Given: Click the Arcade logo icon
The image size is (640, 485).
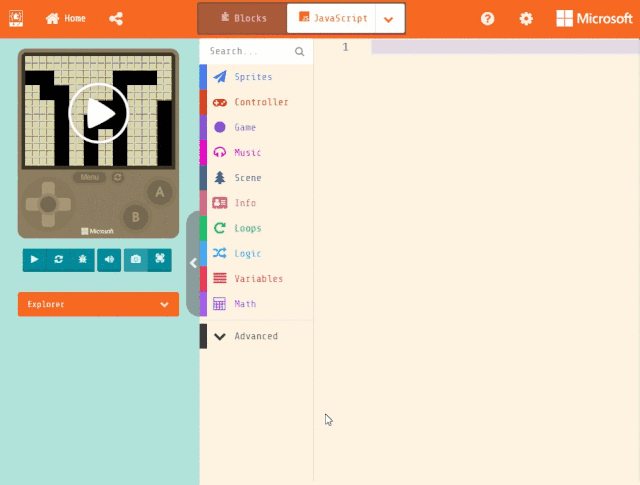Looking at the screenshot, I should (16, 18).
